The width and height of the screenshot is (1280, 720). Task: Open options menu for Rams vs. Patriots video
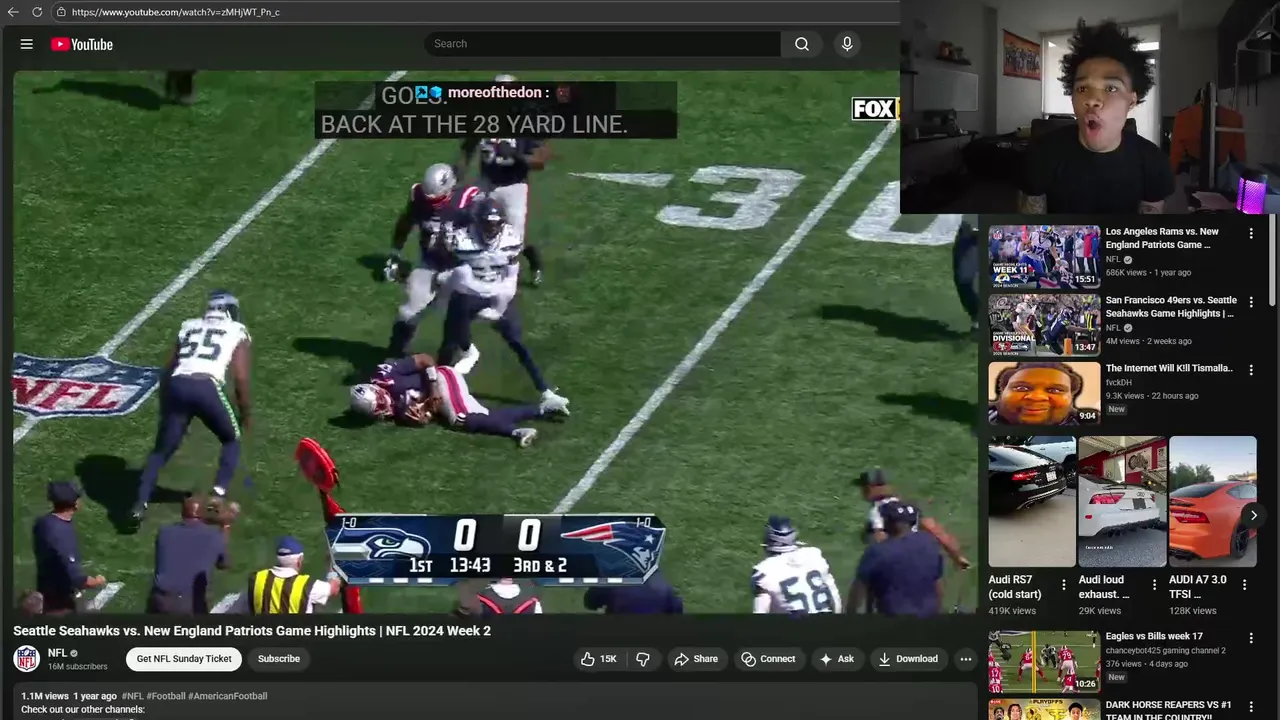pos(1250,233)
